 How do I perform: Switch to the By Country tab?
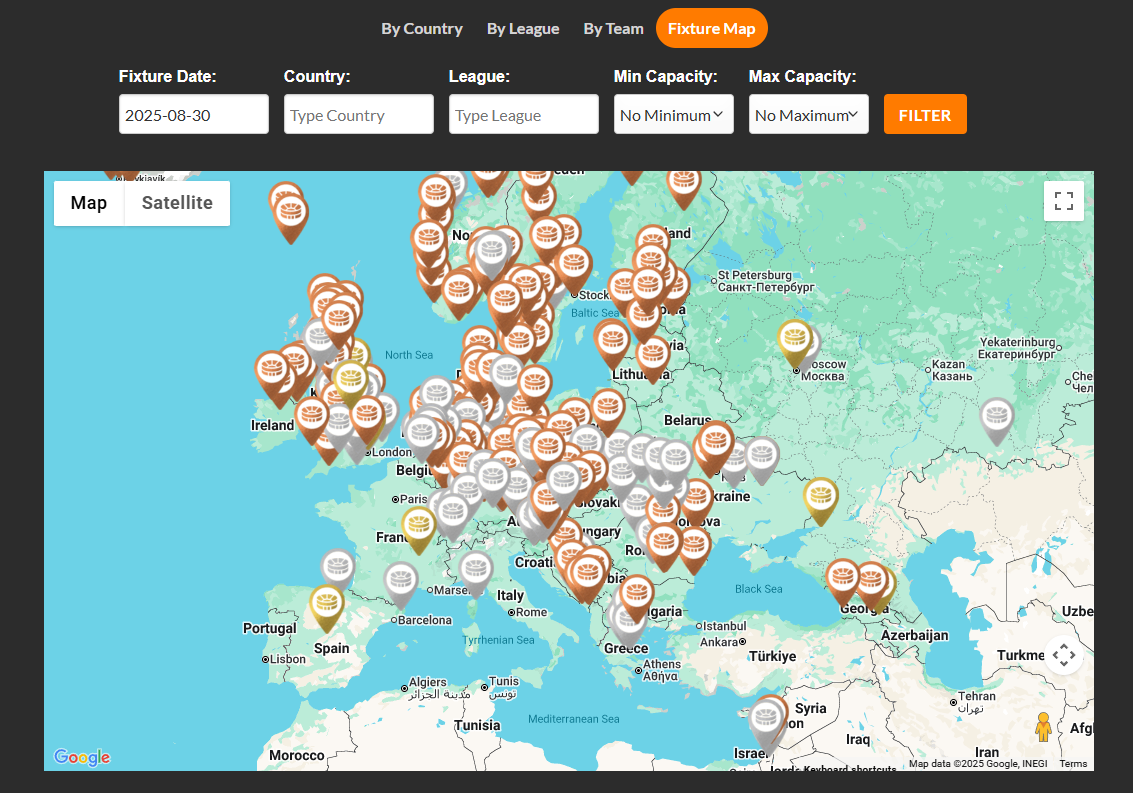click(421, 28)
